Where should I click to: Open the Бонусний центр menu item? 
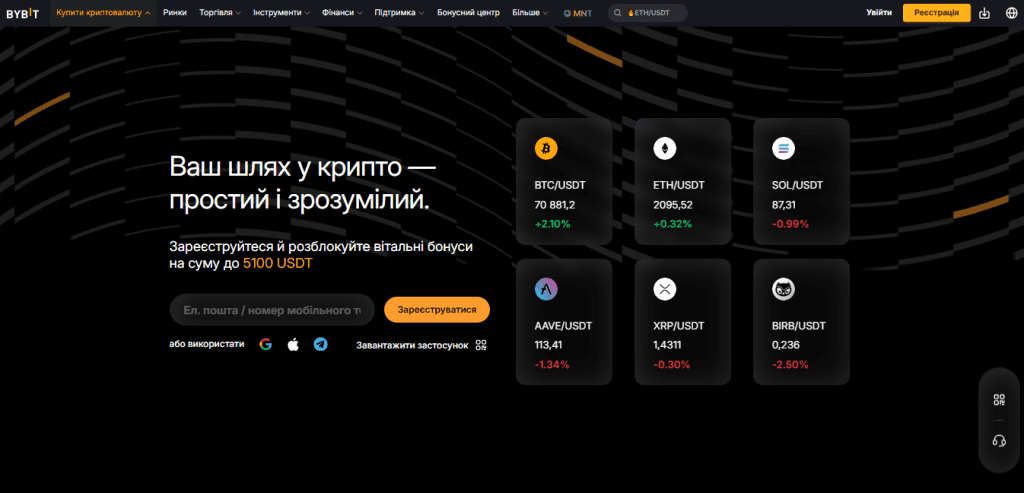point(468,12)
